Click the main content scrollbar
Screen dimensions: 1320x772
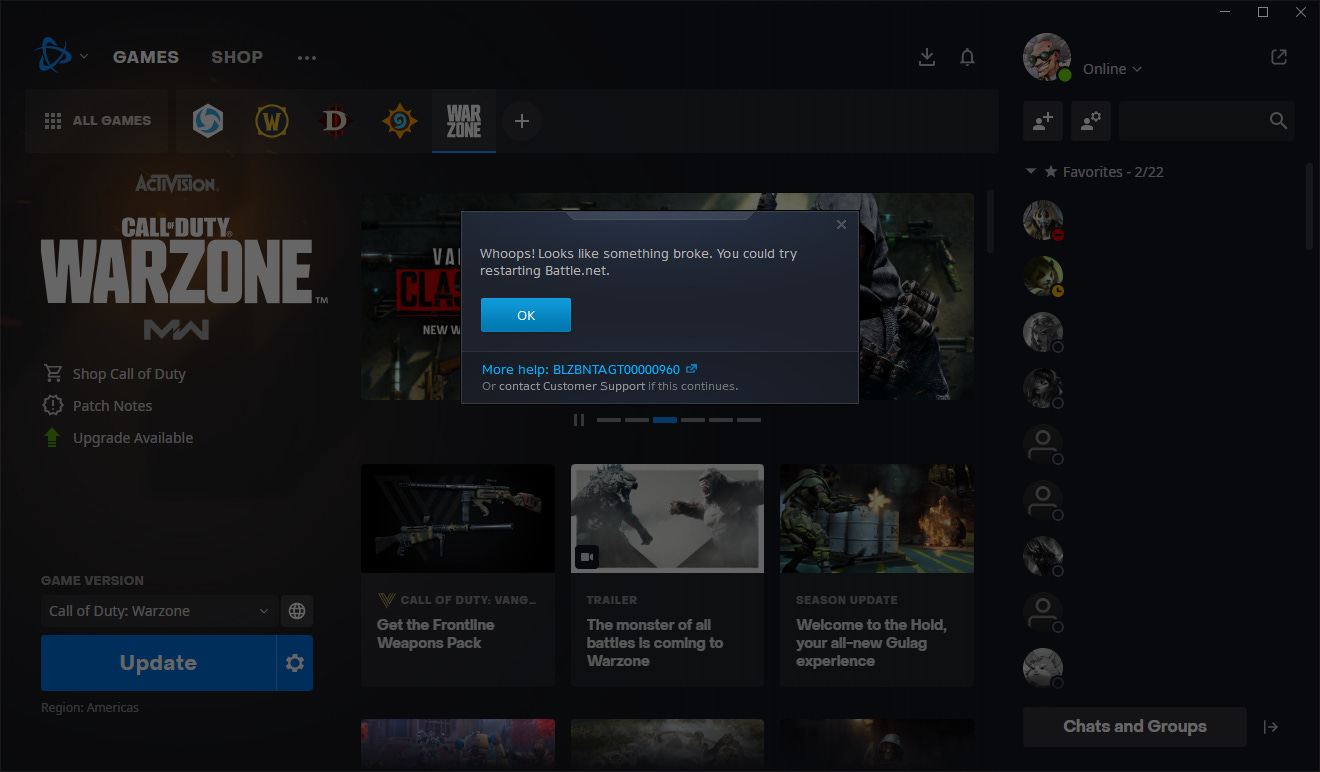click(990, 222)
